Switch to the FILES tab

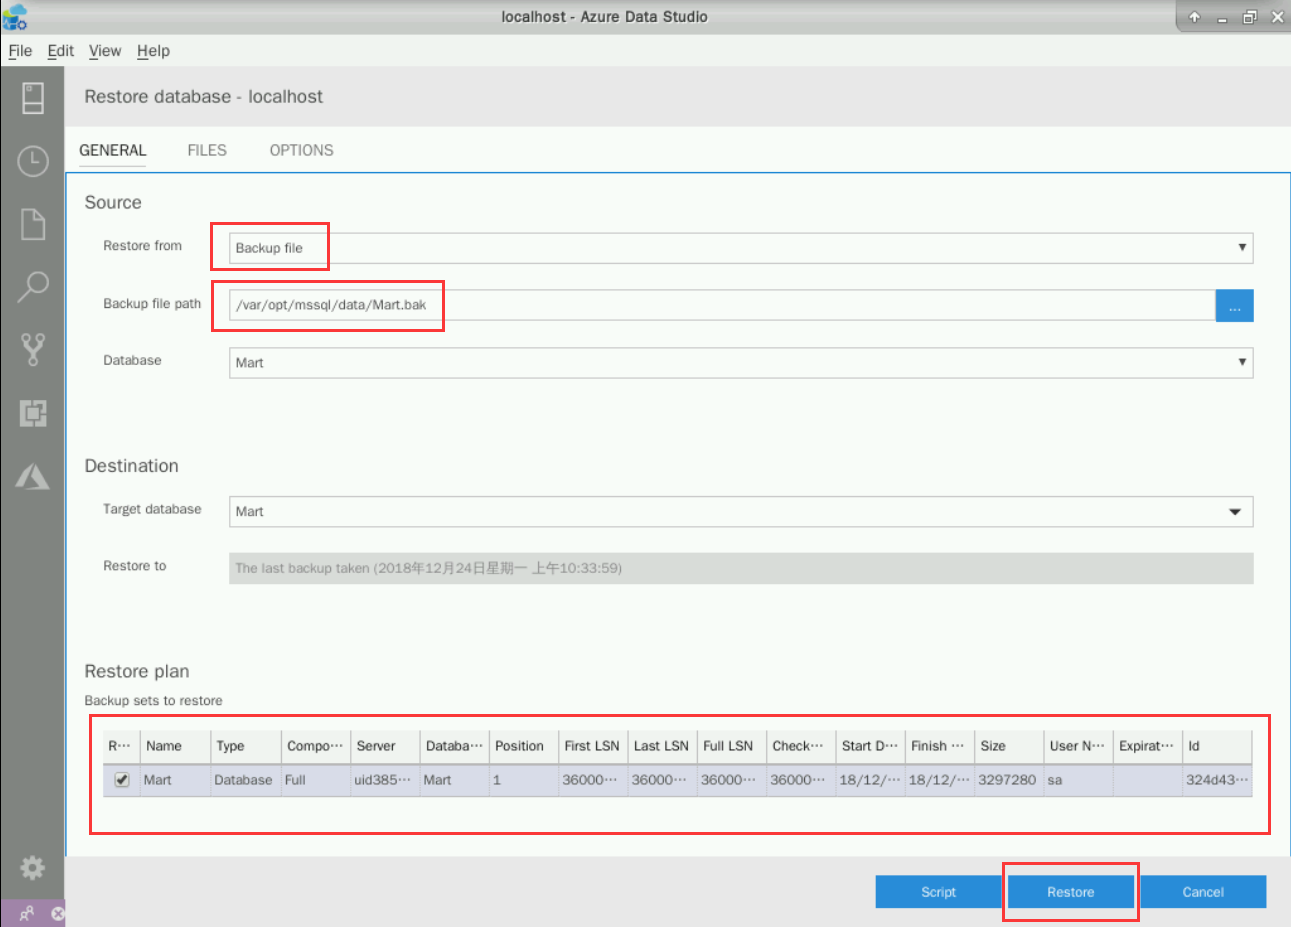(207, 150)
